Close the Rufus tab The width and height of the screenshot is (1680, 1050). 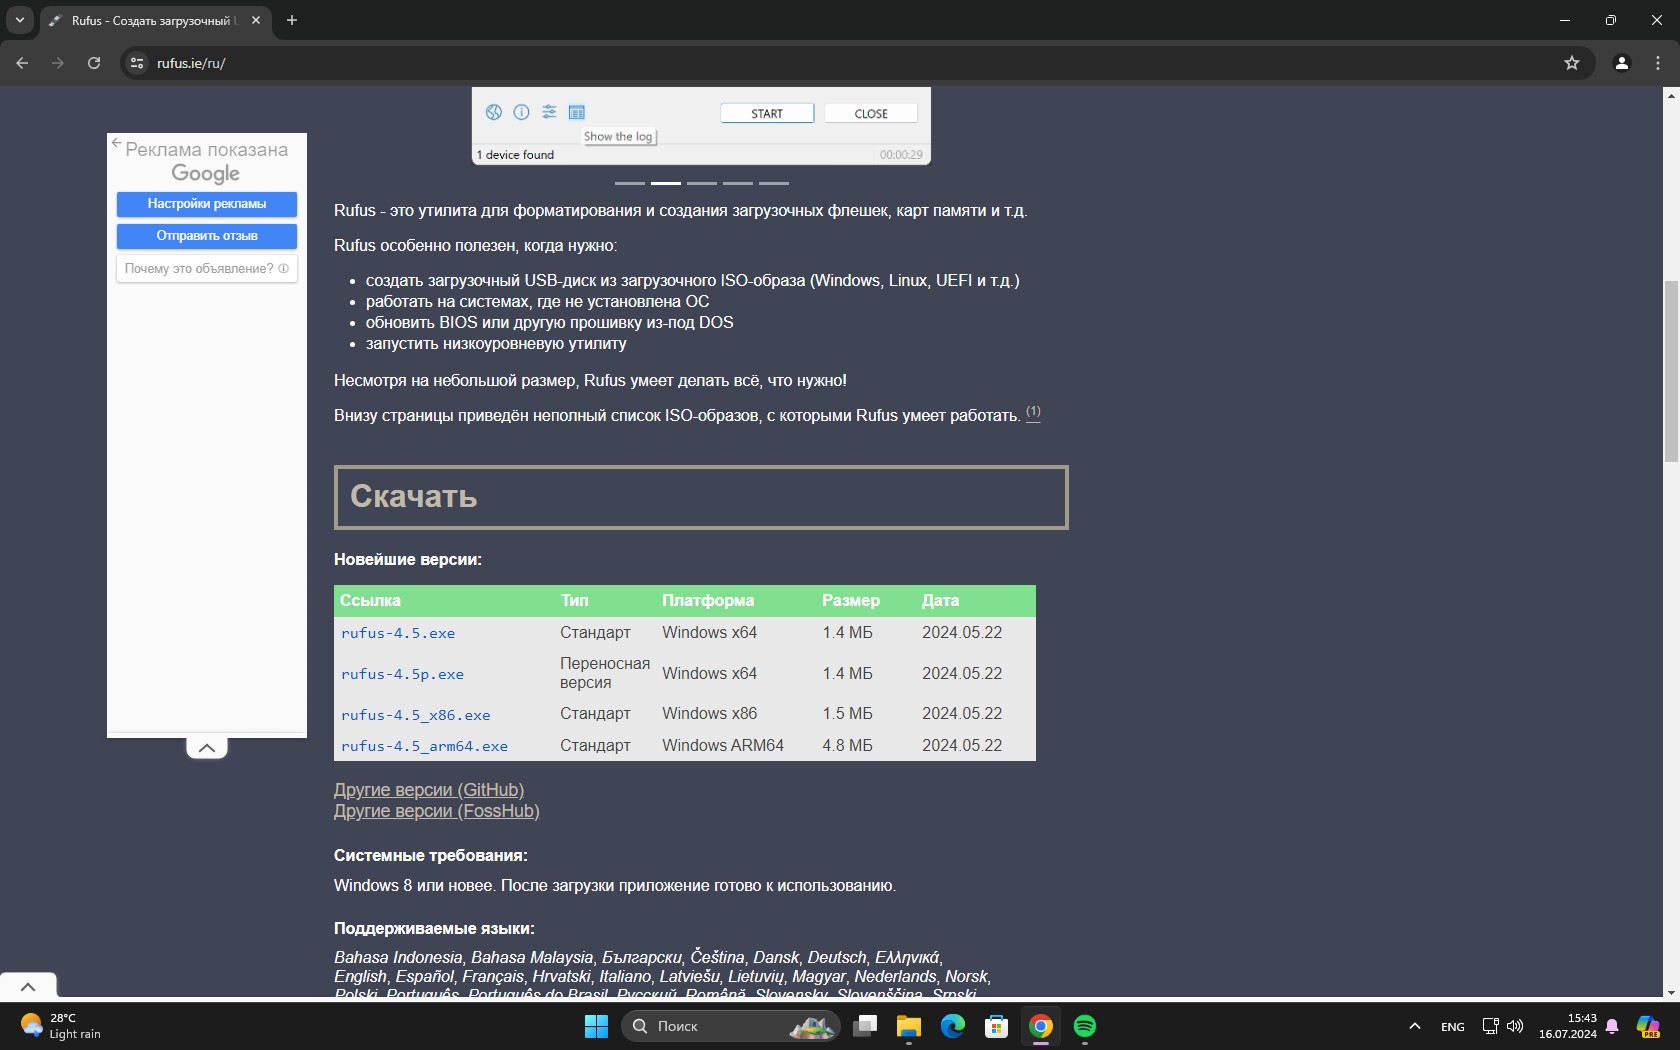(256, 20)
